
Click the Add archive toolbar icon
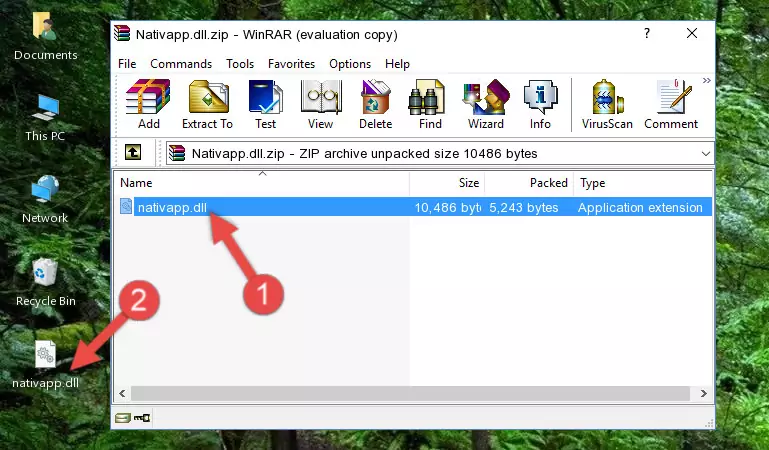[x=148, y=104]
